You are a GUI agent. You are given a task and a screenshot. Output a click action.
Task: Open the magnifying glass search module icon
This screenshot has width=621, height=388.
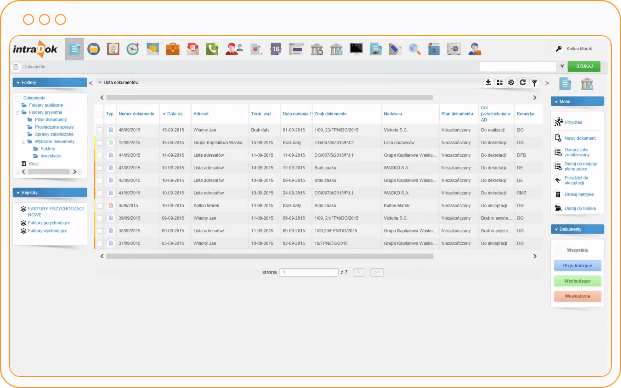(x=415, y=49)
